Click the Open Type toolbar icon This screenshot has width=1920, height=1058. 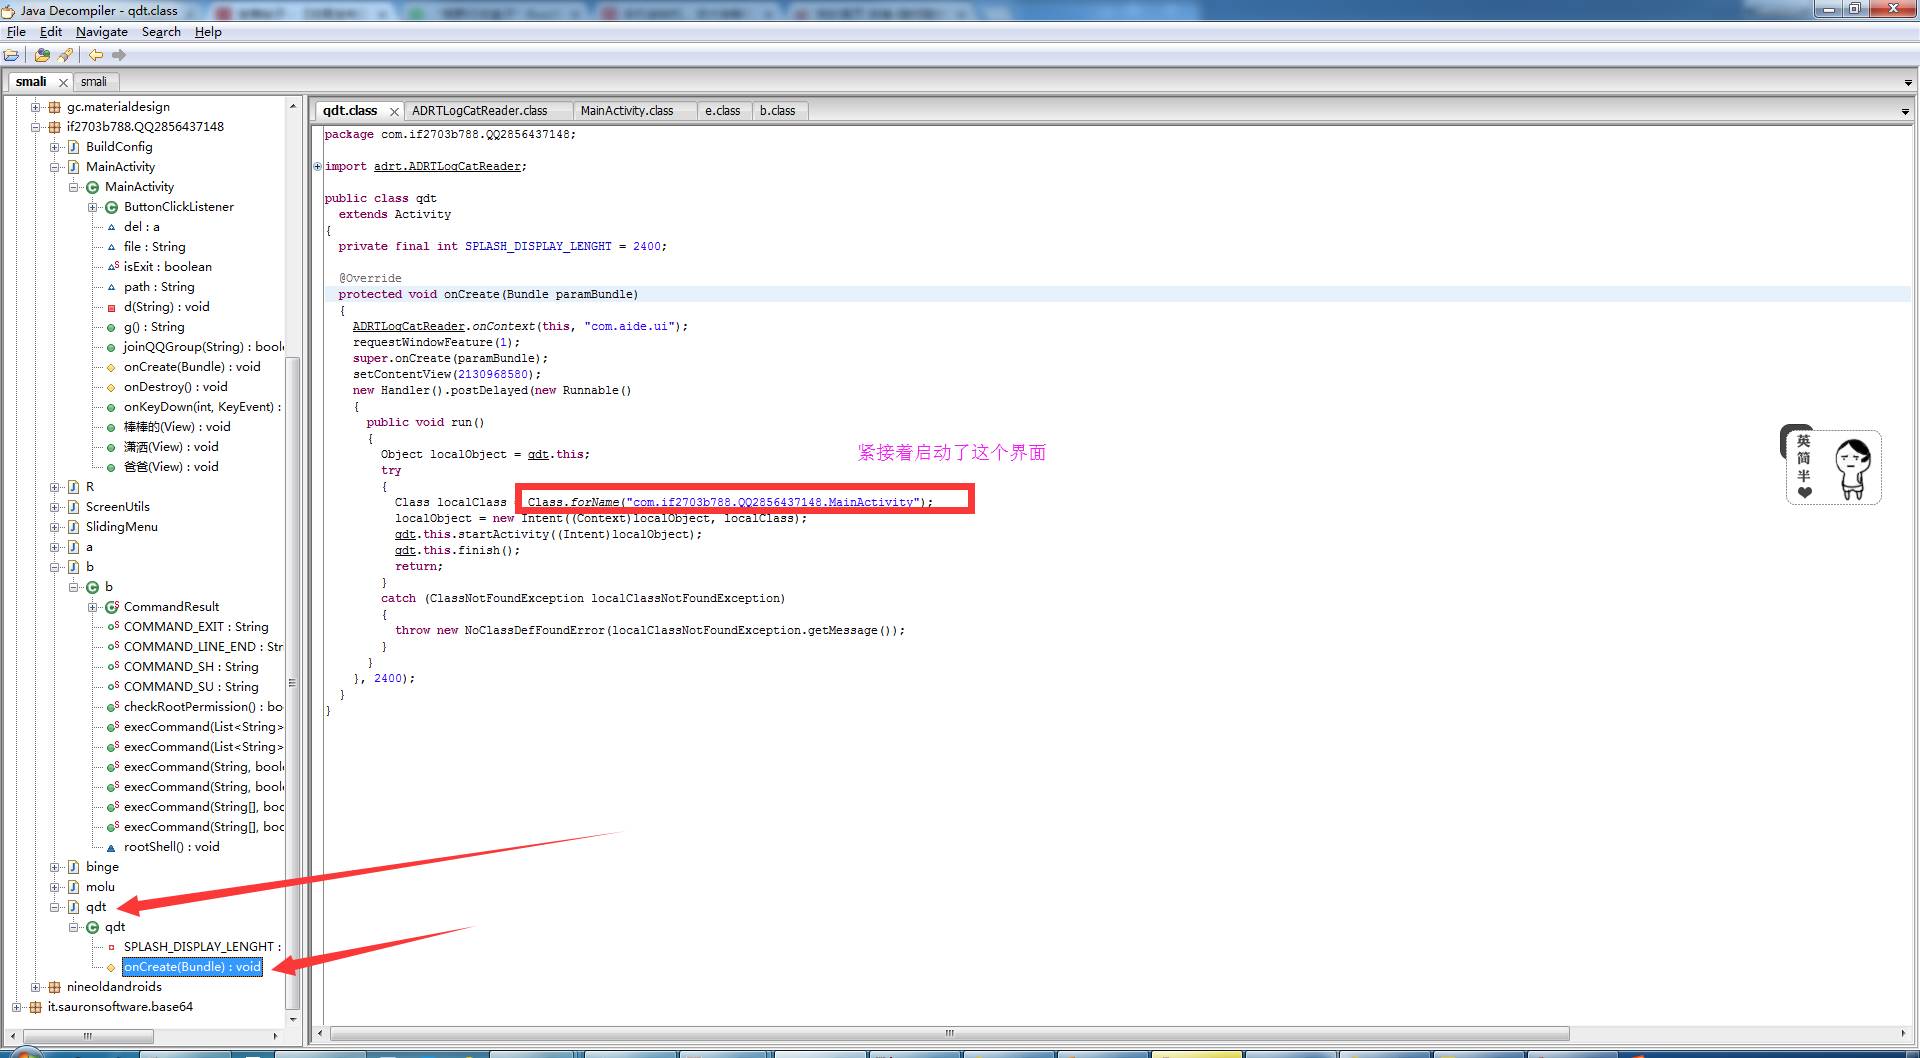[x=42, y=55]
